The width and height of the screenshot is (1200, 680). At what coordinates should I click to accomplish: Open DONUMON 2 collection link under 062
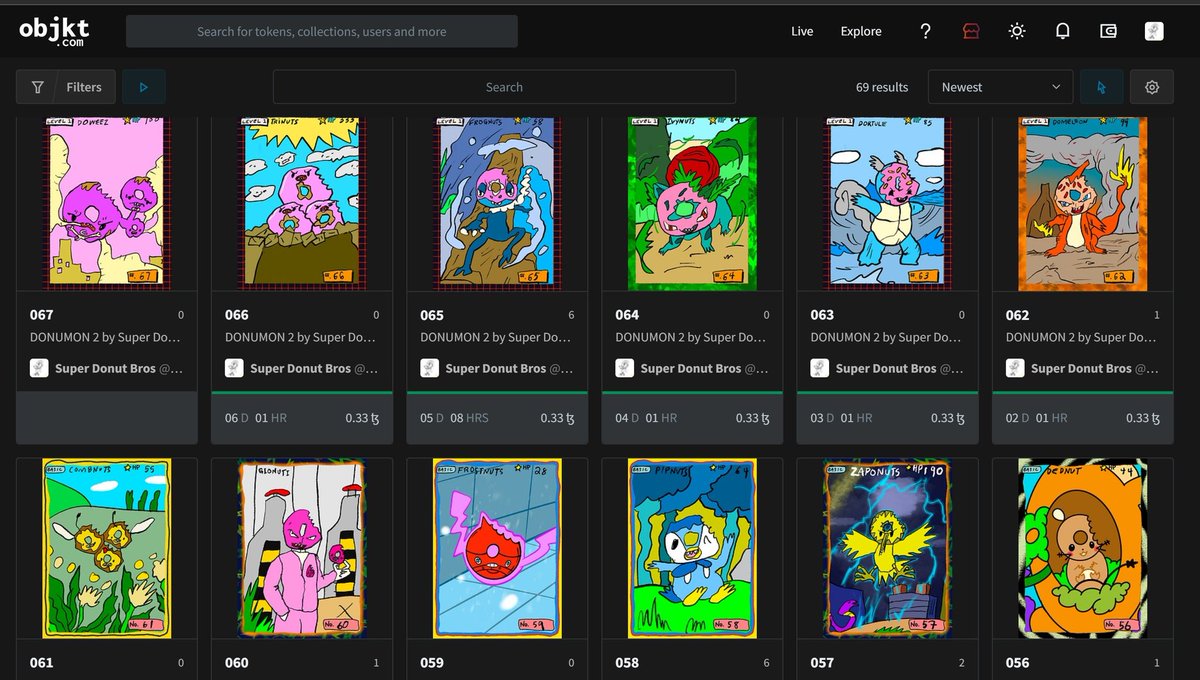1082,338
